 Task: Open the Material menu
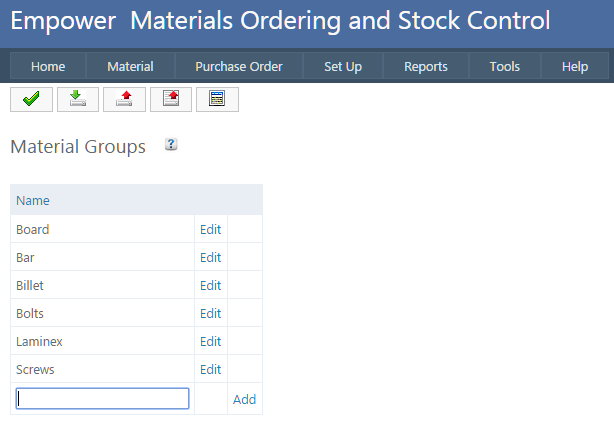[130, 67]
